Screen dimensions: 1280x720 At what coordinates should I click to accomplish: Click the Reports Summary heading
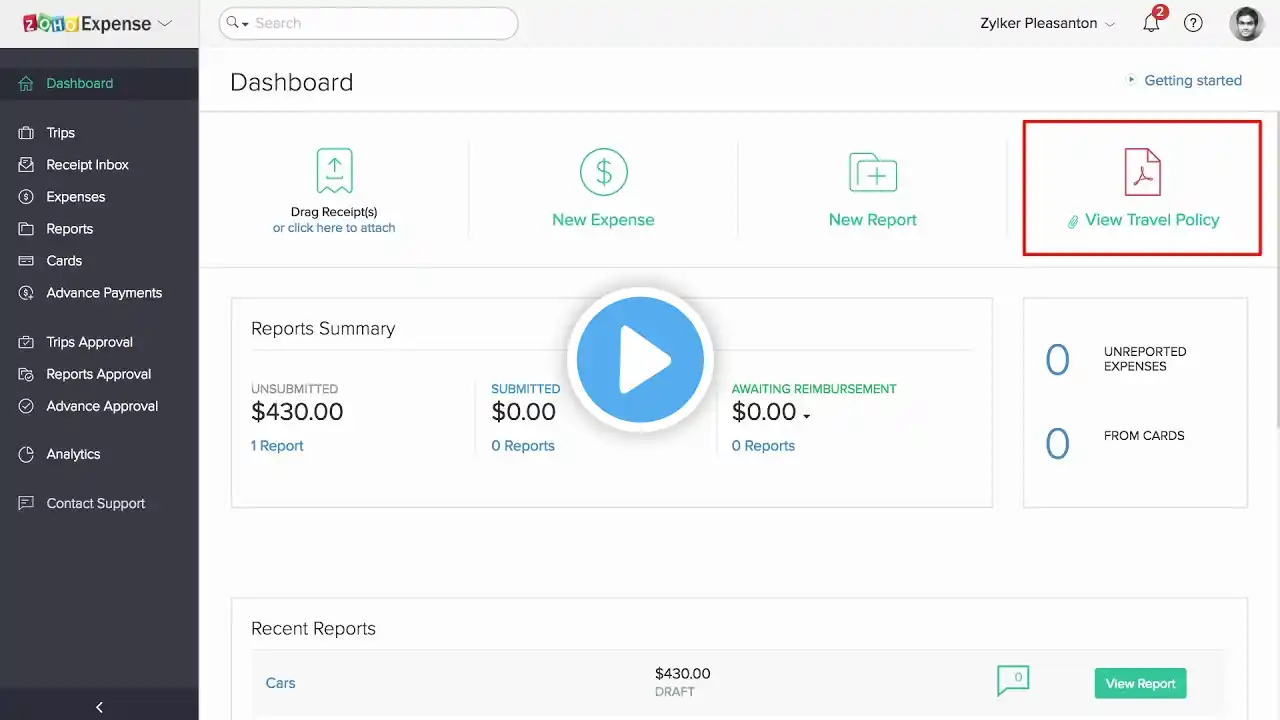pos(323,329)
